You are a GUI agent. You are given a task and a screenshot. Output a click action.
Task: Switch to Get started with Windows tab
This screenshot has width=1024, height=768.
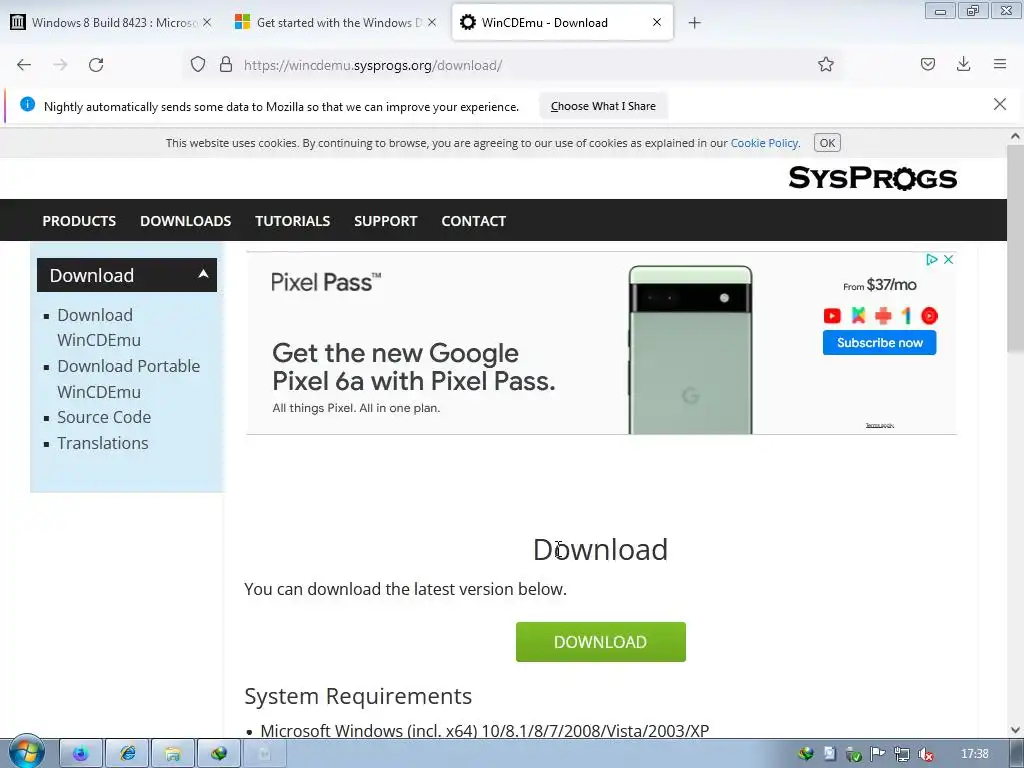[336, 22]
